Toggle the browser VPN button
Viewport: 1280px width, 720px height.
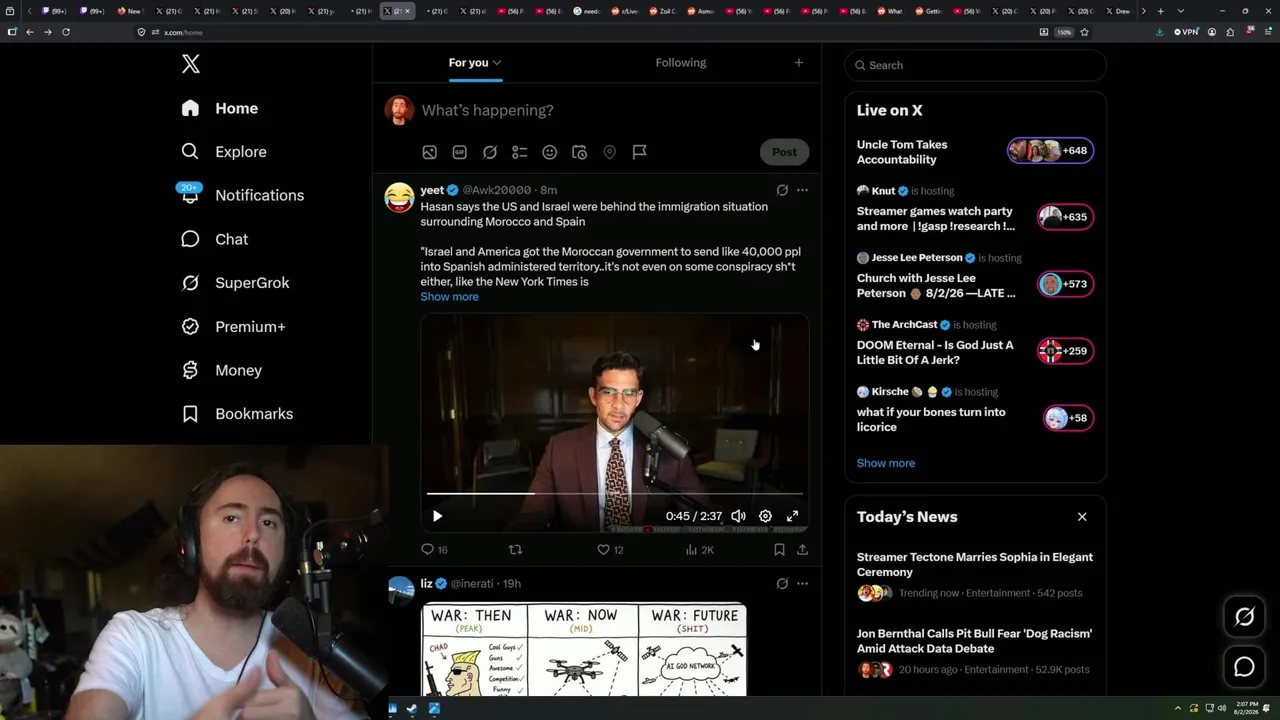[x=1186, y=32]
